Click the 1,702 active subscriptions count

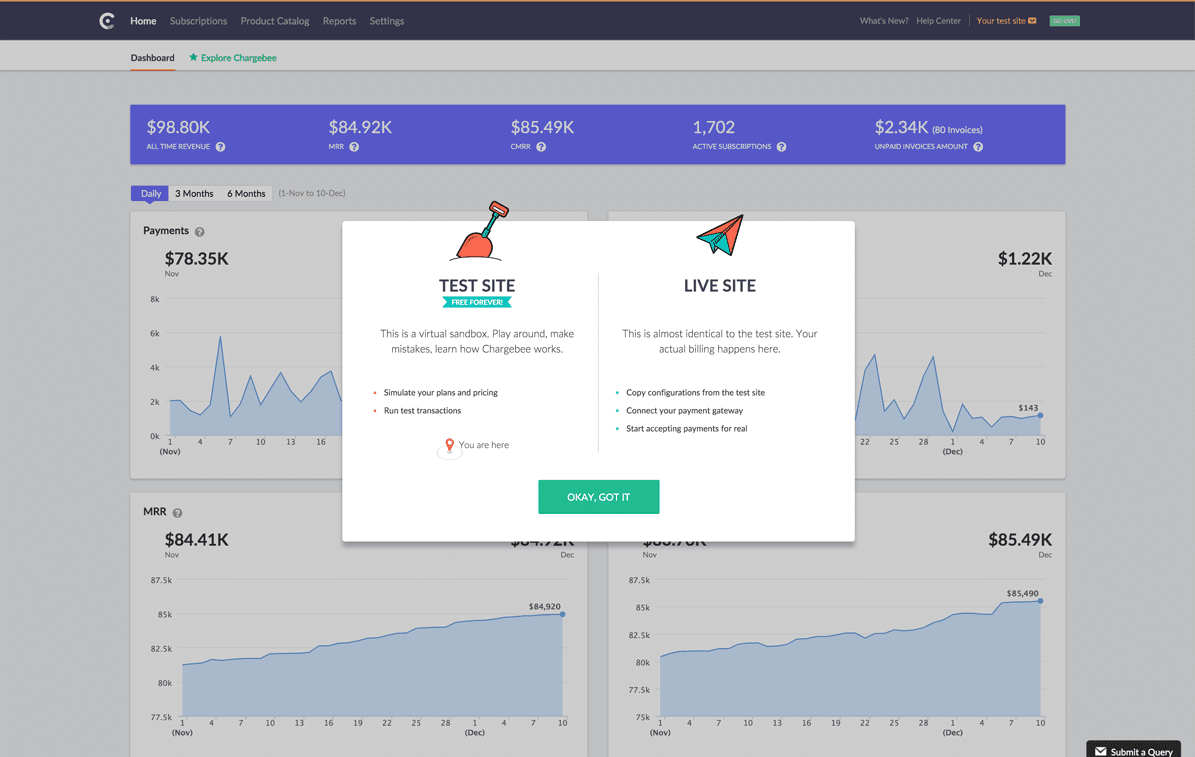coord(714,127)
